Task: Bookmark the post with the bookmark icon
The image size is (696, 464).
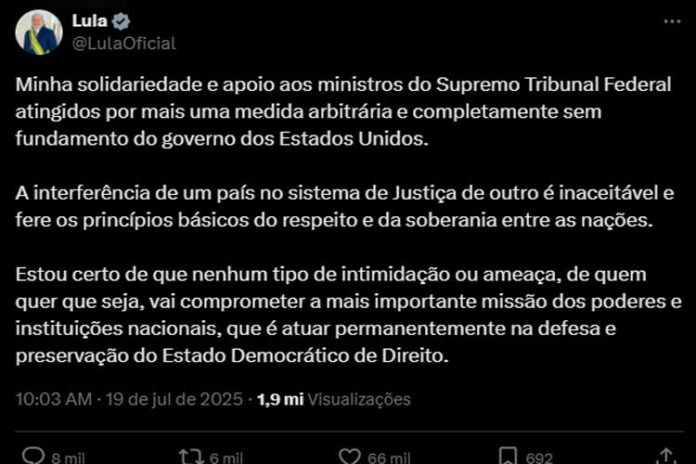Action: (x=508, y=456)
